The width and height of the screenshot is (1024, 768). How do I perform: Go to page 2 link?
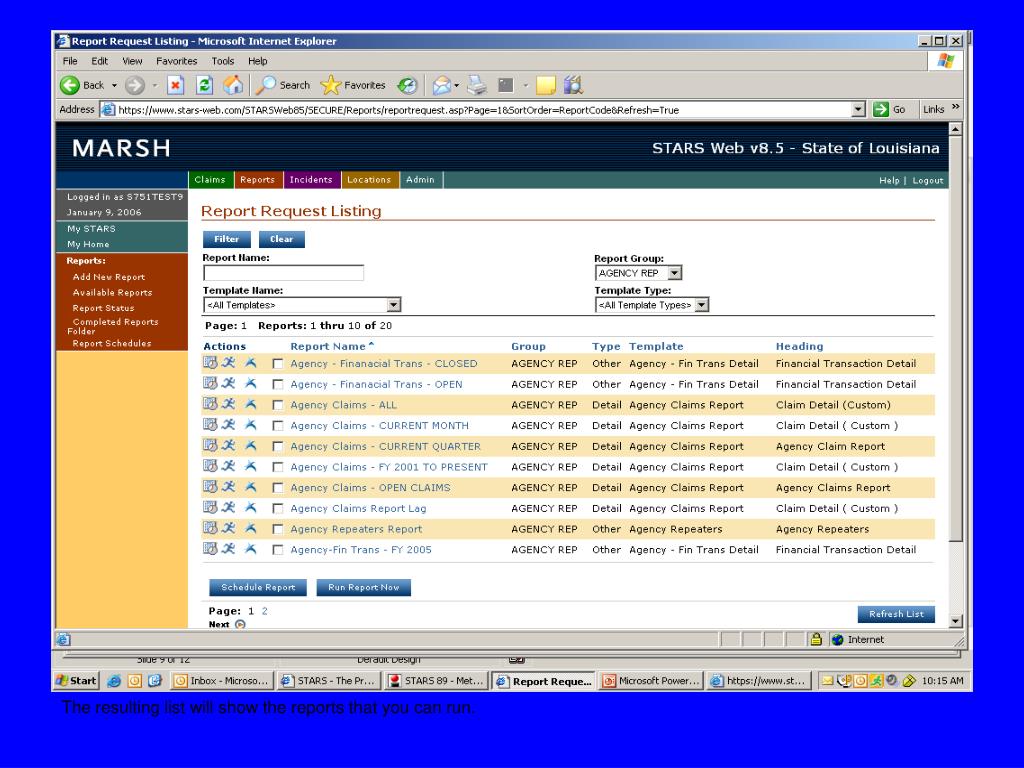tap(264, 611)
